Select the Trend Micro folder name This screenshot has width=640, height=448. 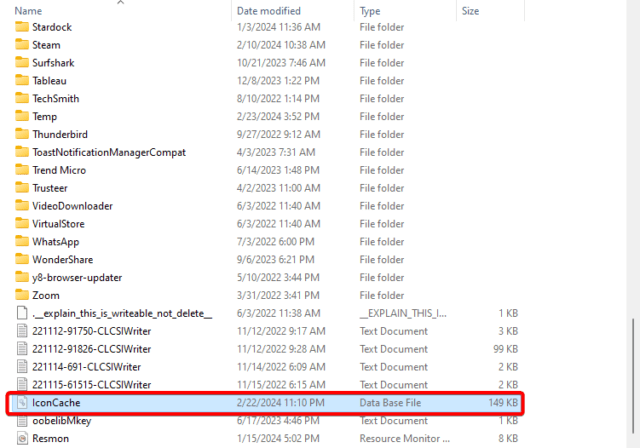[59, 170]
